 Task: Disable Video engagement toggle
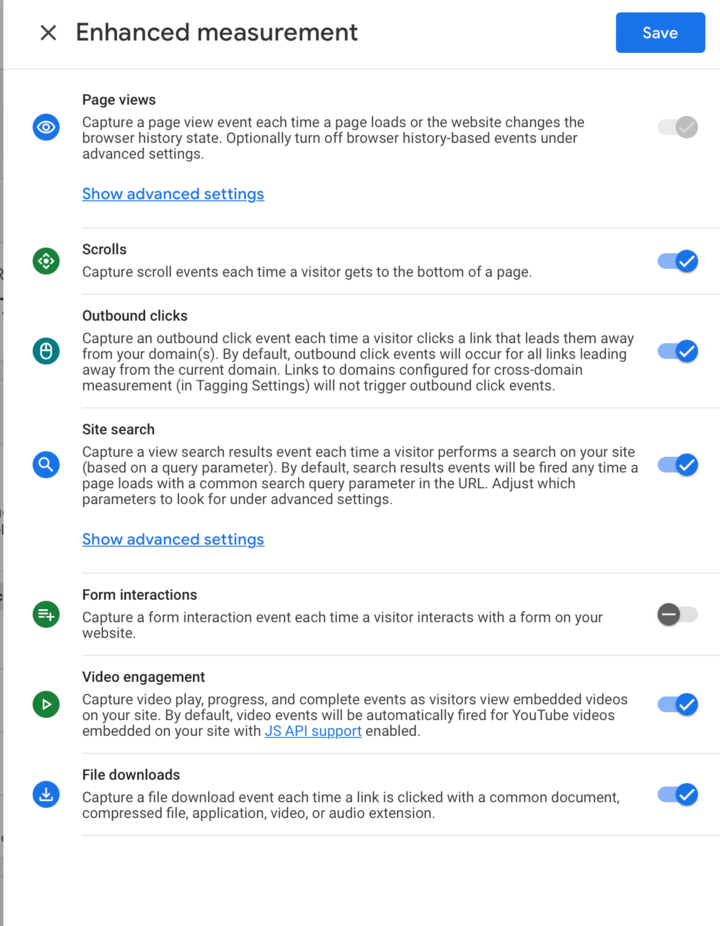[678, 705]
